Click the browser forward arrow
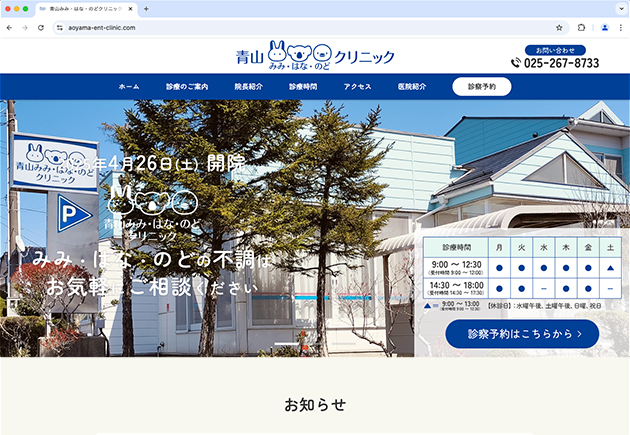Viewport: 630px width, 435px height. coord(24,28)
